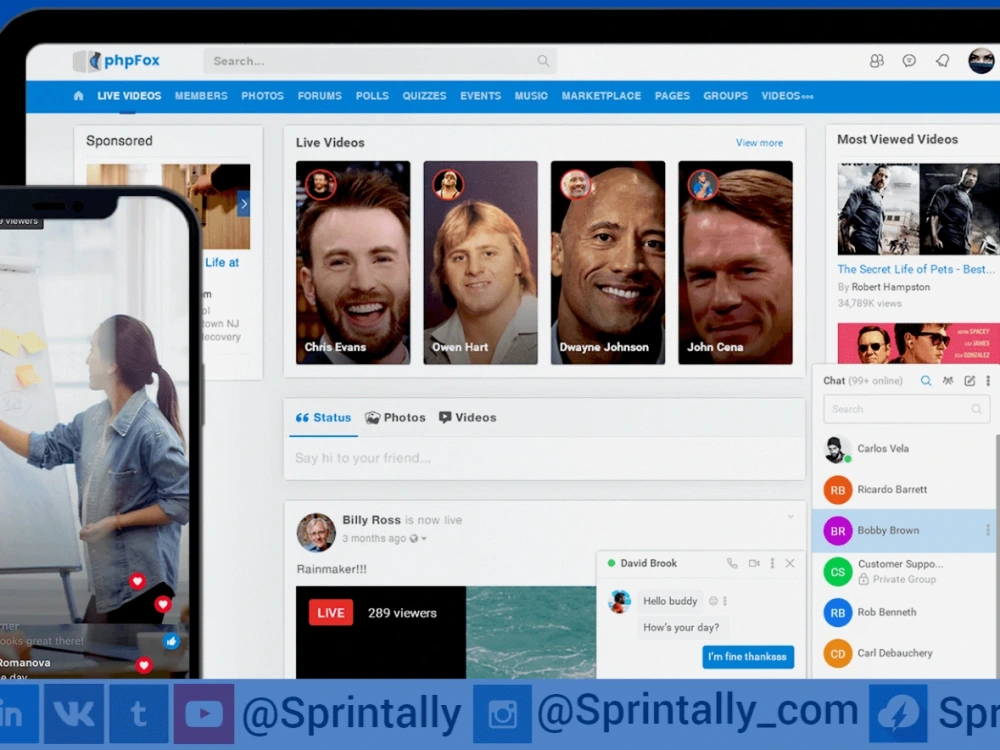Open John Cena live video thumbnail

[735, 263]
